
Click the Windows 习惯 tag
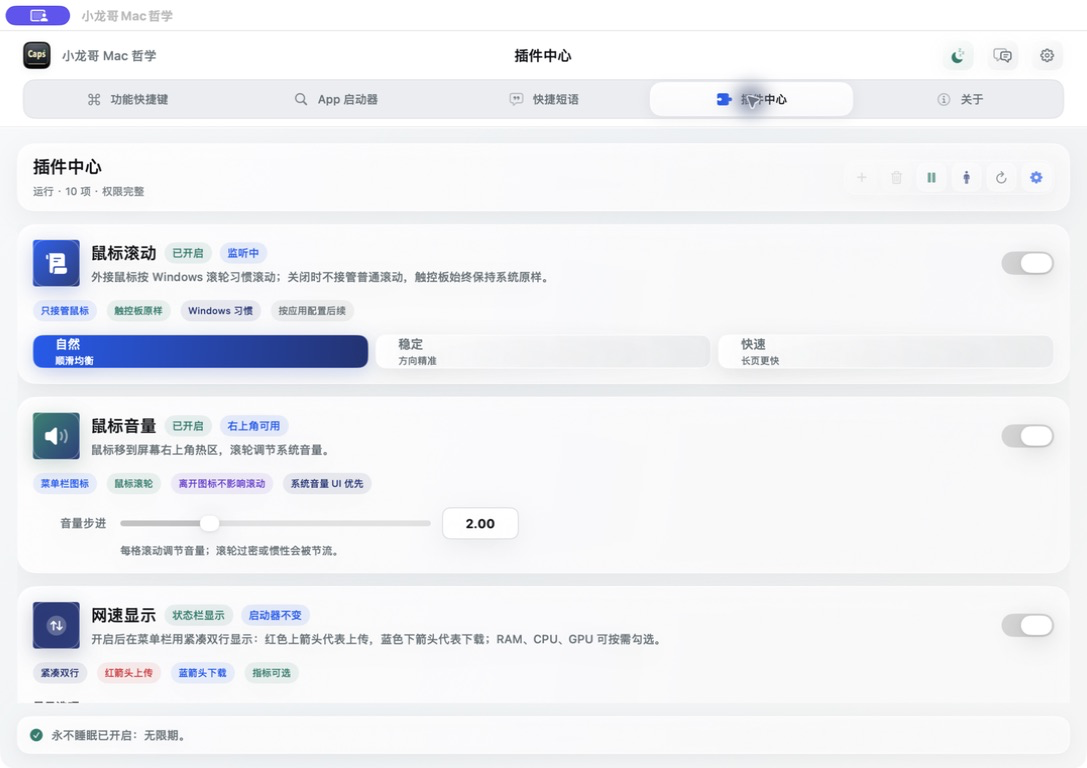220,311
